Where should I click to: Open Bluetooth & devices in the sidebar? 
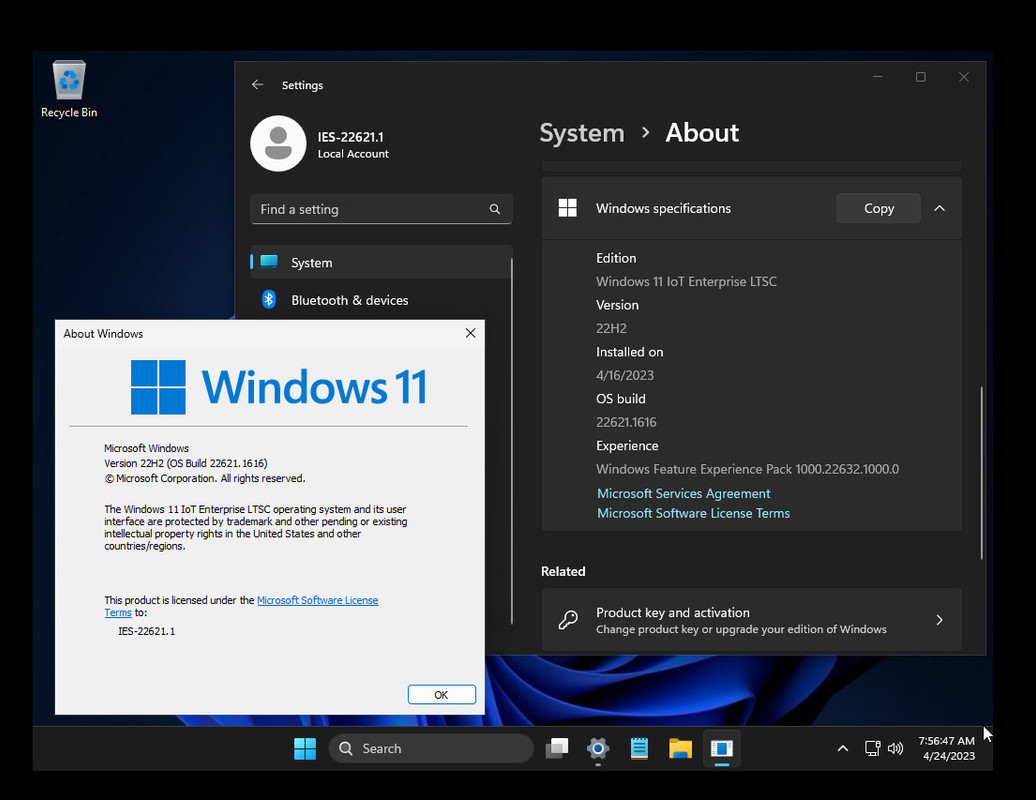[381, 300]
